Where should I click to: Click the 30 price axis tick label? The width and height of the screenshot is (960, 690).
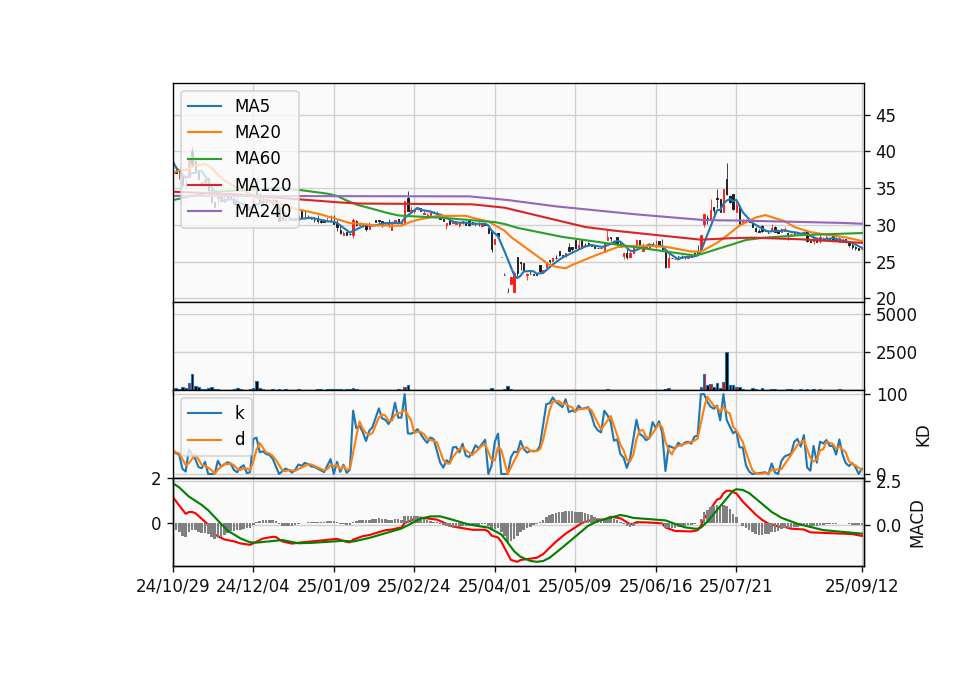[x=885, y=226]
